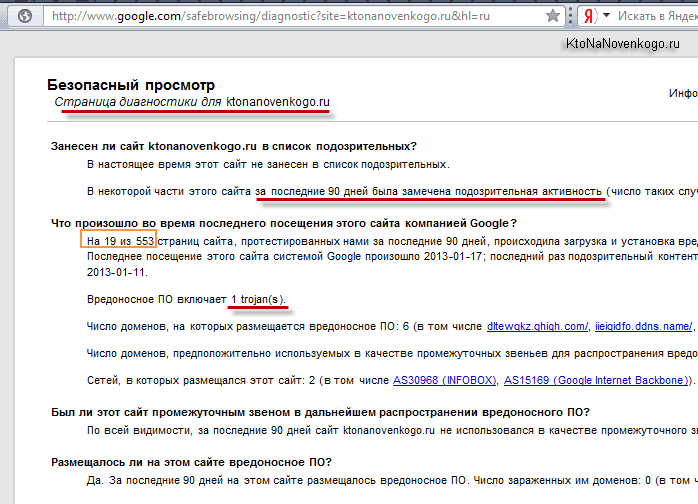This screenshot has width=698, height=504.
Task: Click the 'Инфо' text at page right
Action: click(682, 94)
